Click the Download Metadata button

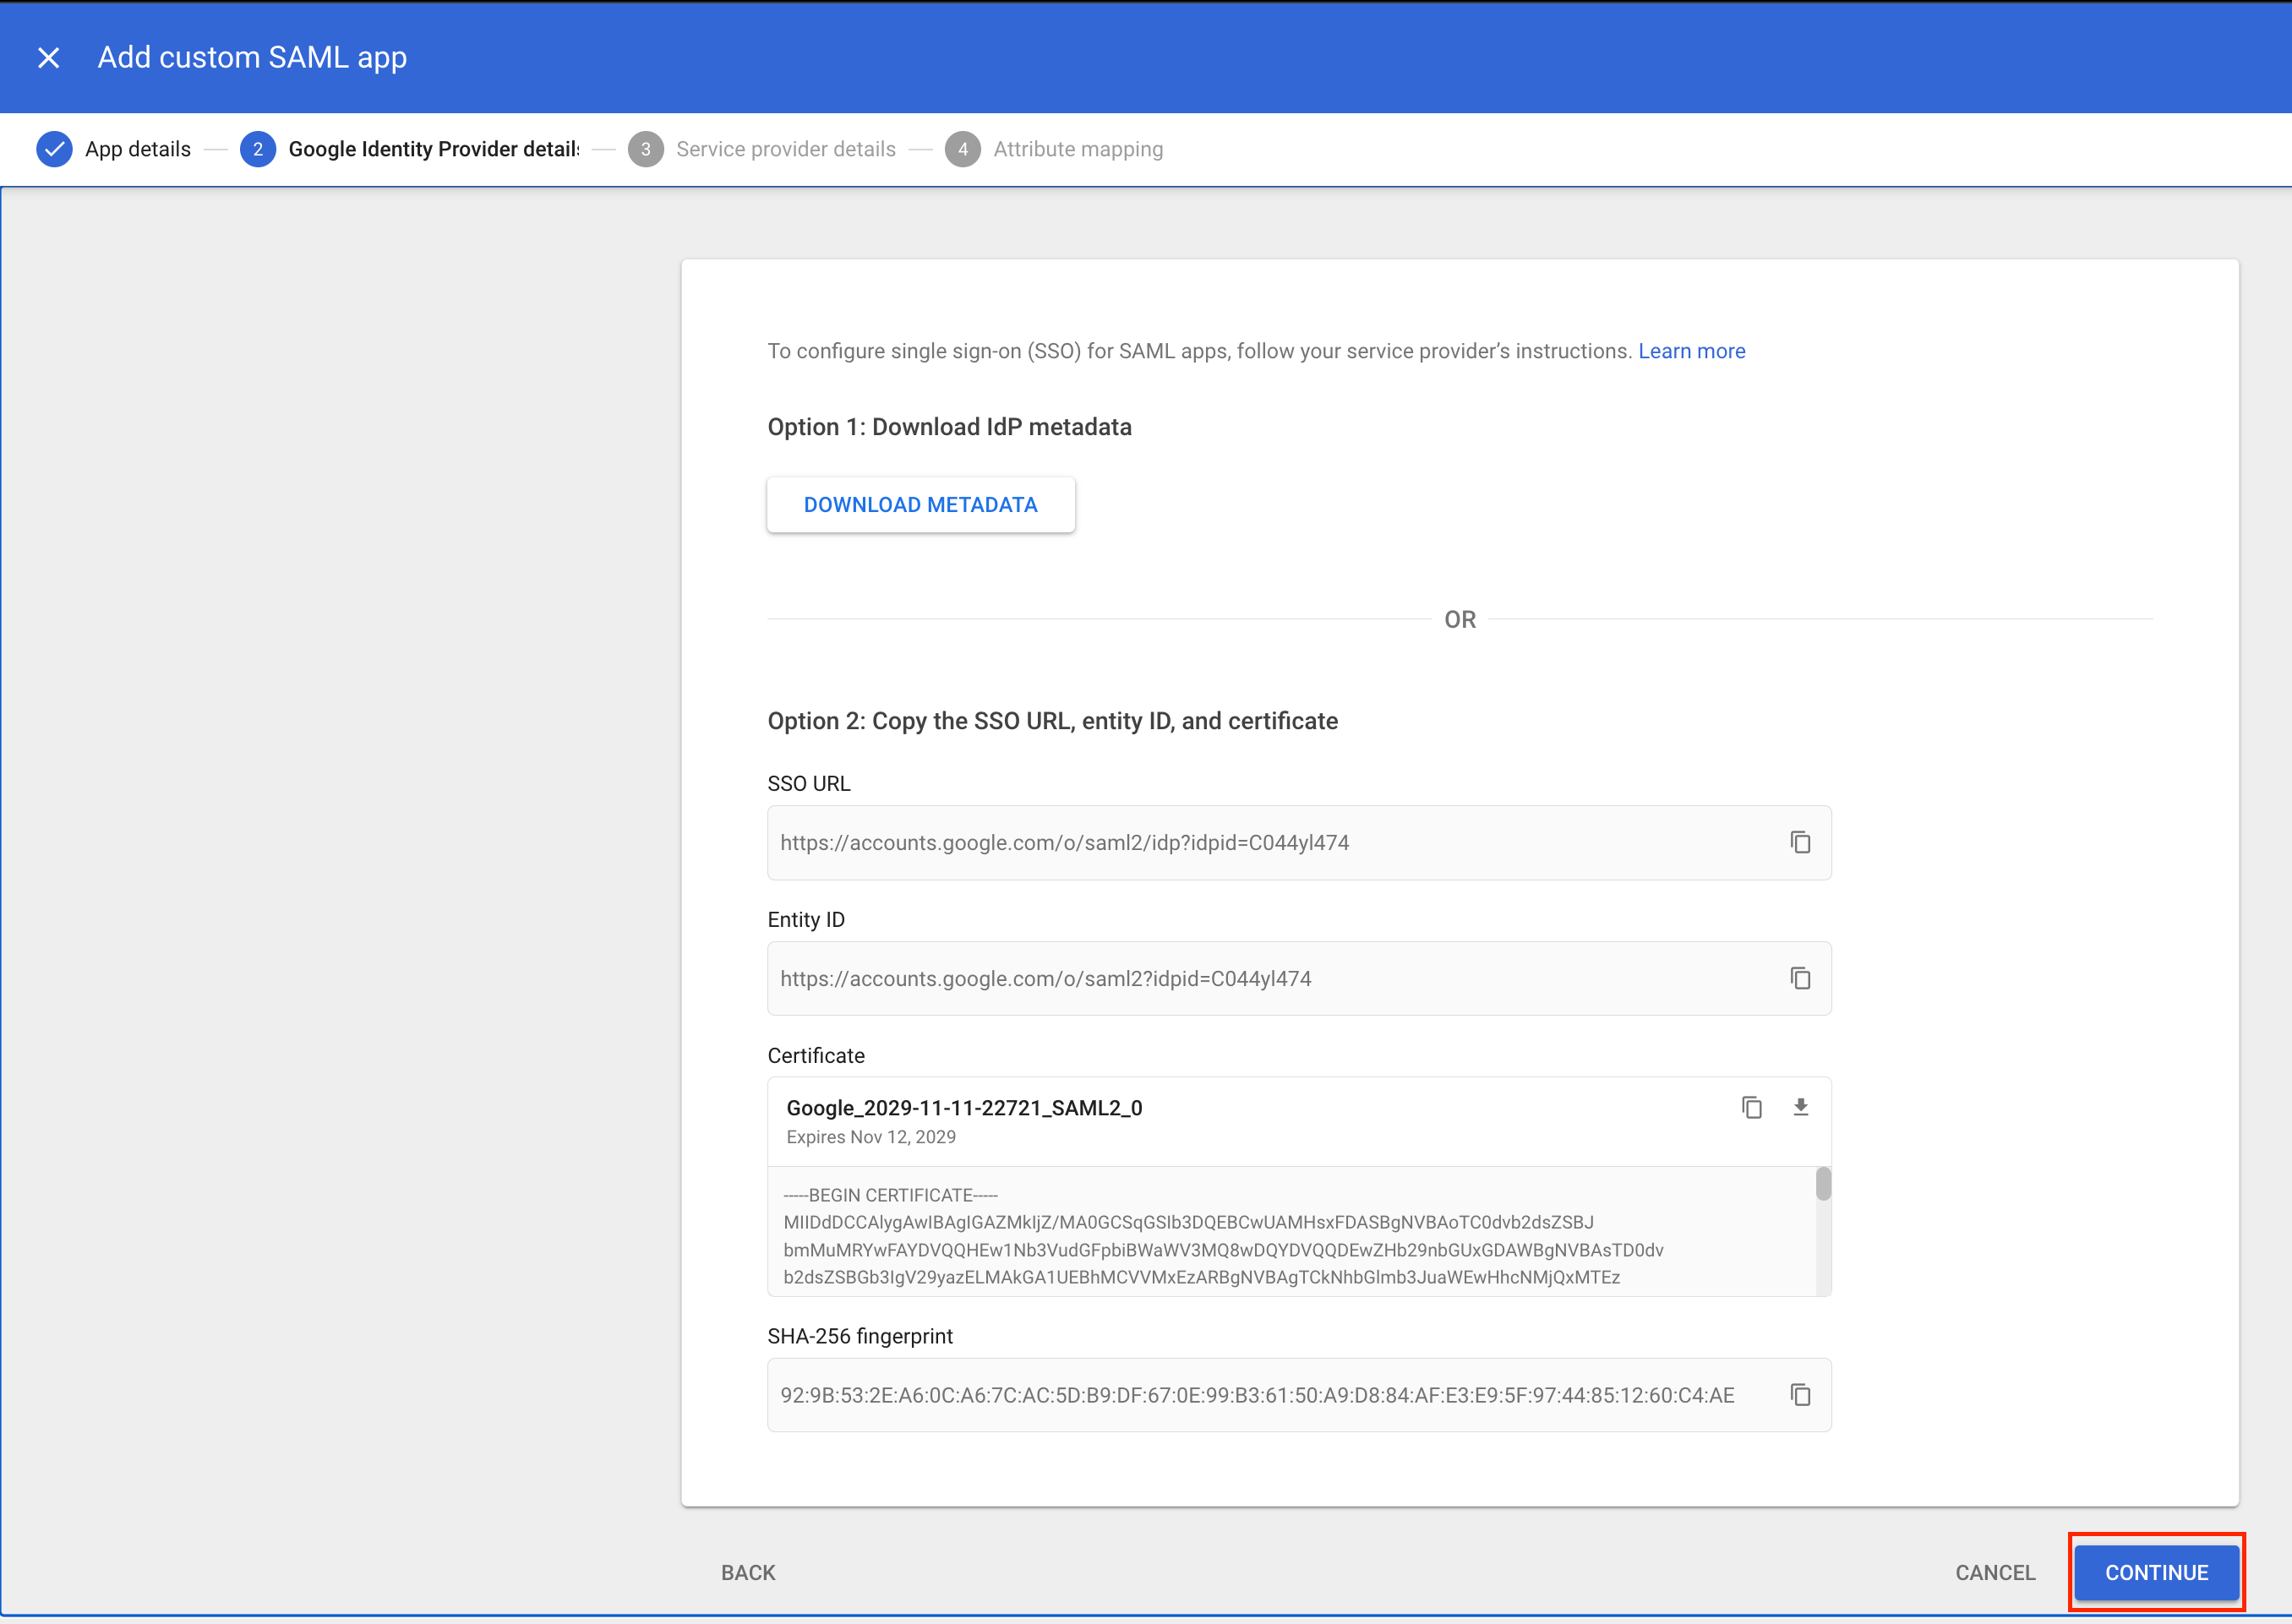point(920,505)
